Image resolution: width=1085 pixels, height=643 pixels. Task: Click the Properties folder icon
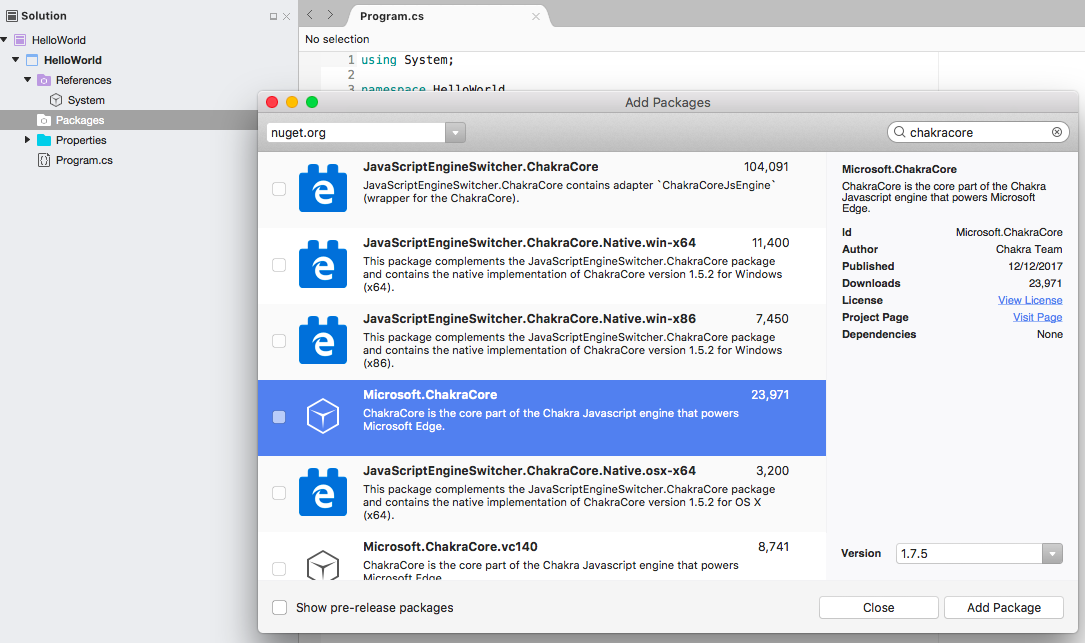[44, 140]
